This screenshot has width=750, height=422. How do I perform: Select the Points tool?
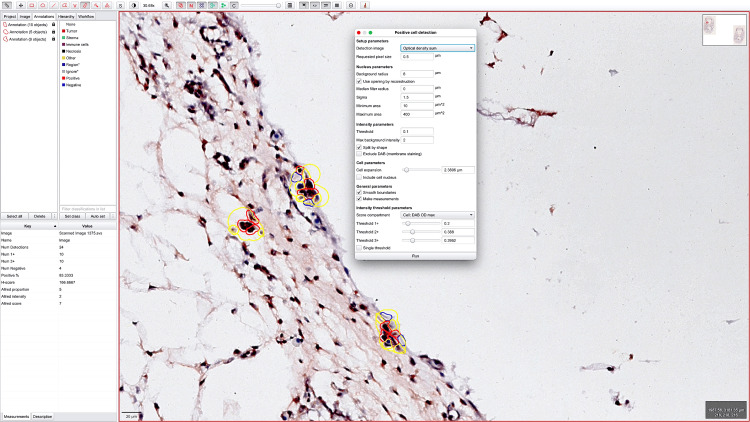click(107, 5)
